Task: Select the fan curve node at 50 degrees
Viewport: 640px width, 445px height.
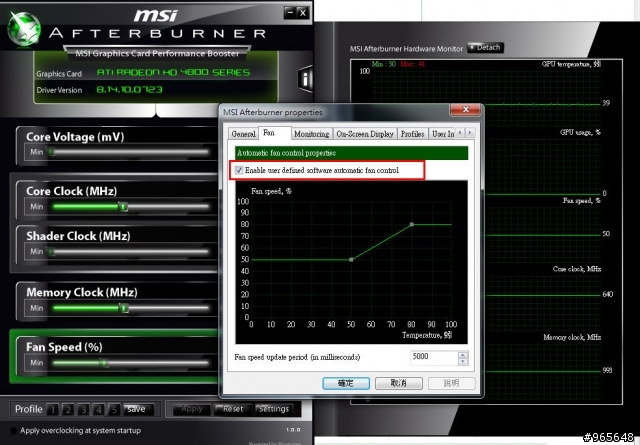Action: pyautogui.click(x=351, y=260)
